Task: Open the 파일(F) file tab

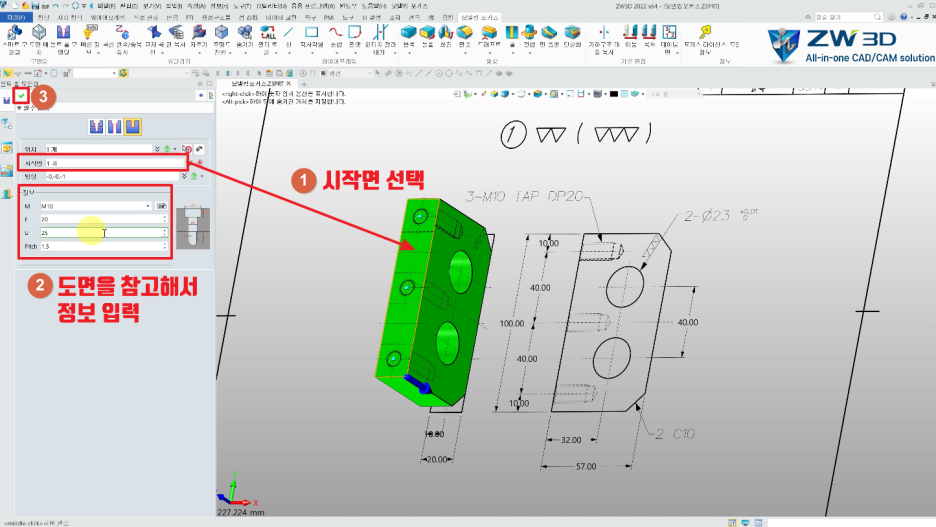Action: 15,17
